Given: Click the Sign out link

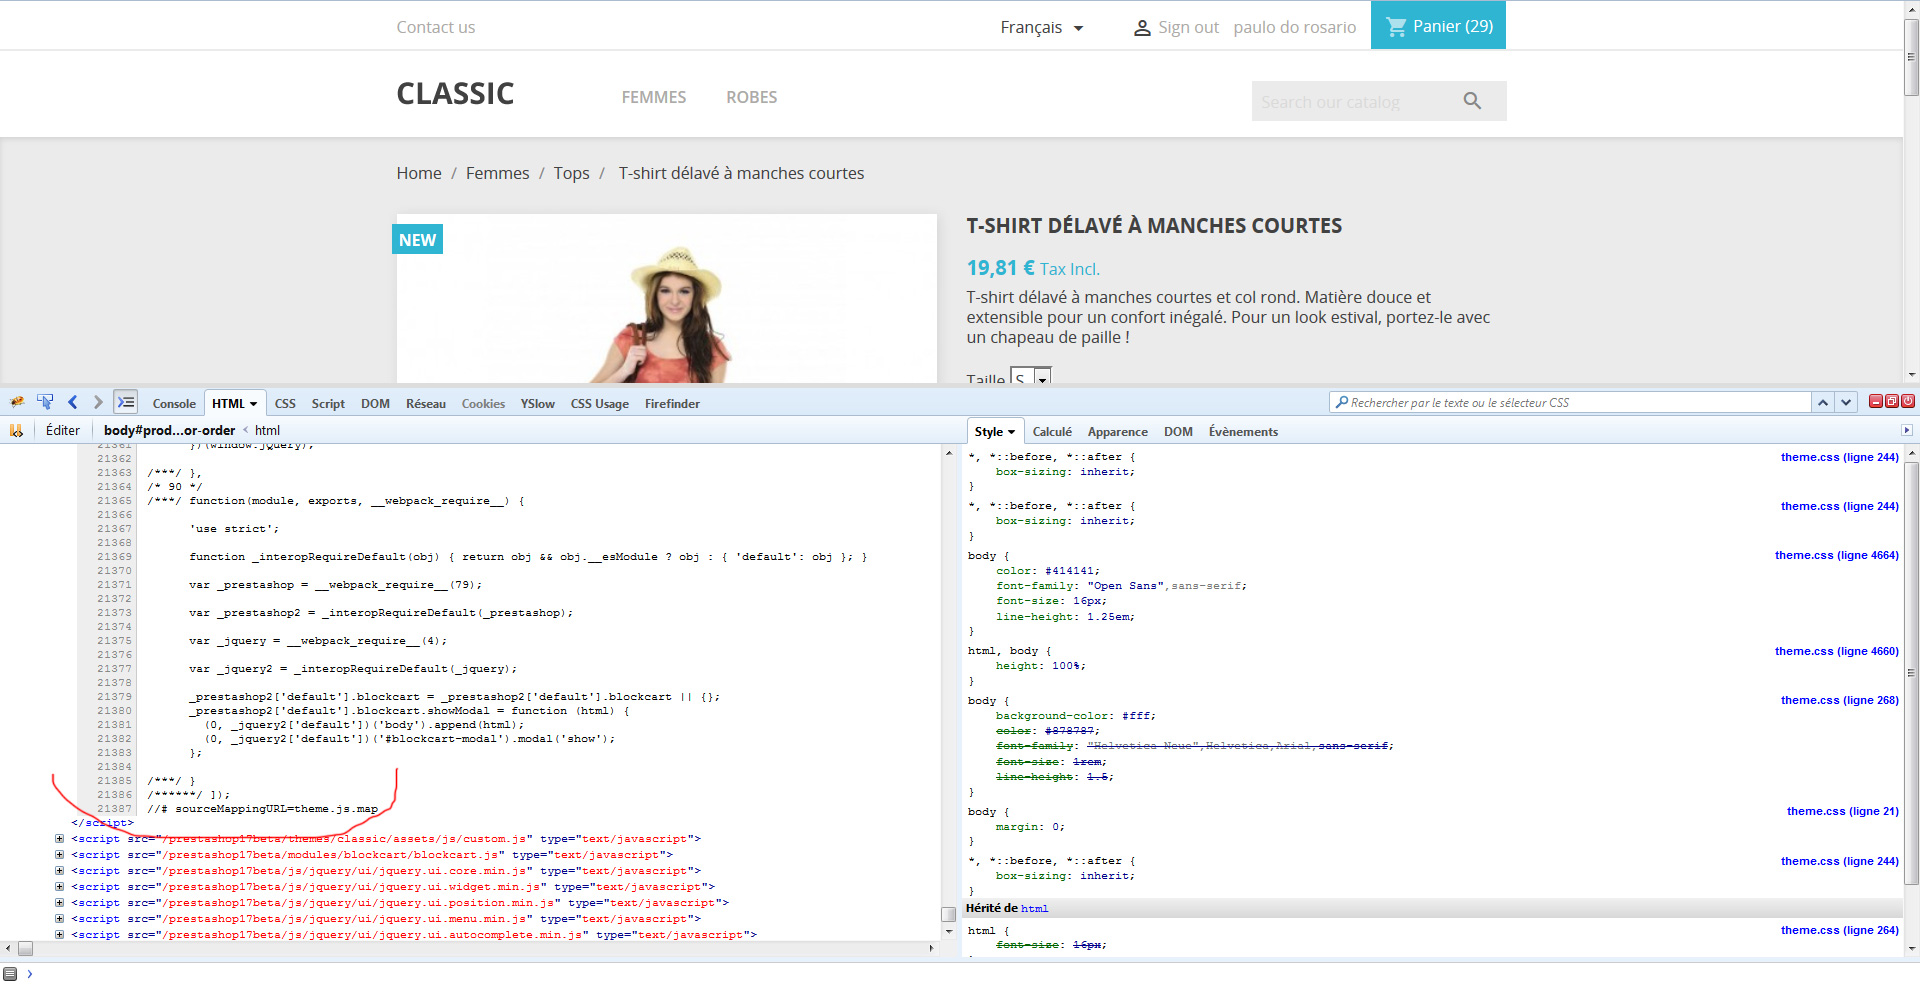Looking at the screenshot, I should pyautogui.click(x=1188, y=28).
